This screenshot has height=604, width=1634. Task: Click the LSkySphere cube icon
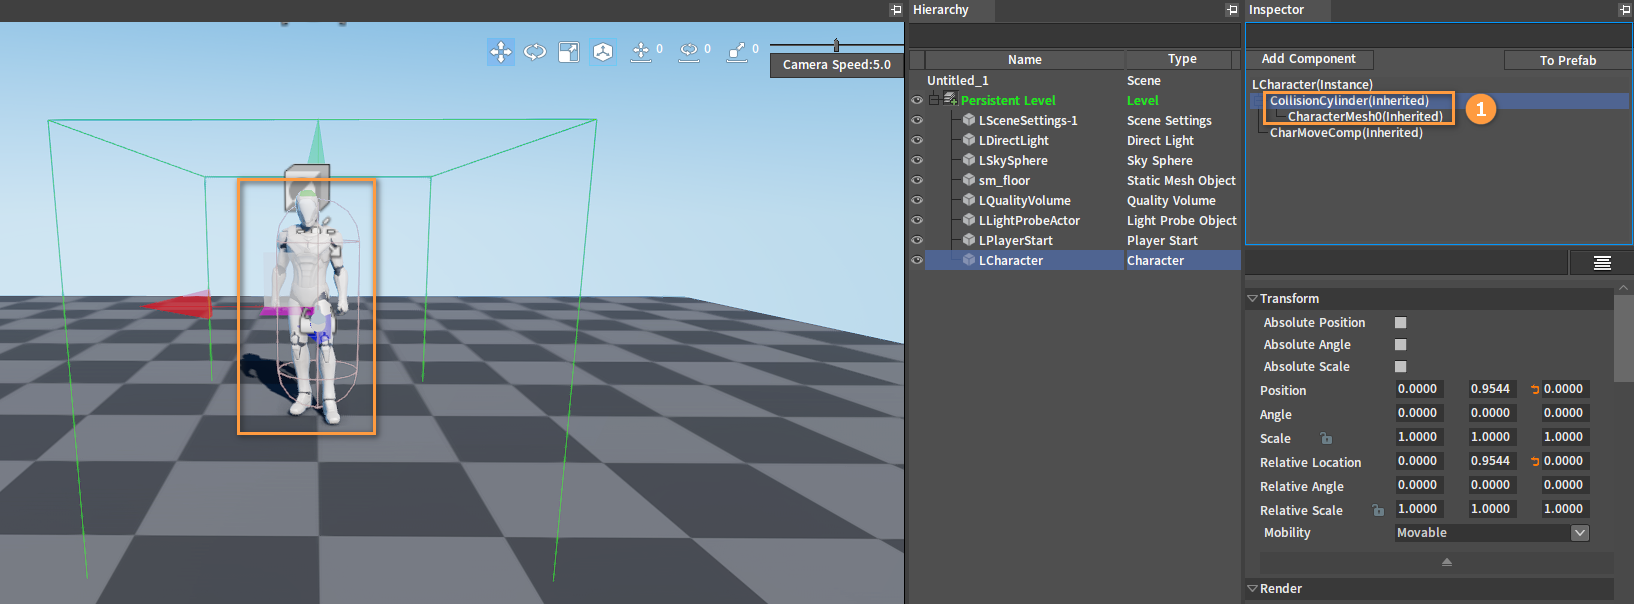pyautogui.click(x=969, y=160)
